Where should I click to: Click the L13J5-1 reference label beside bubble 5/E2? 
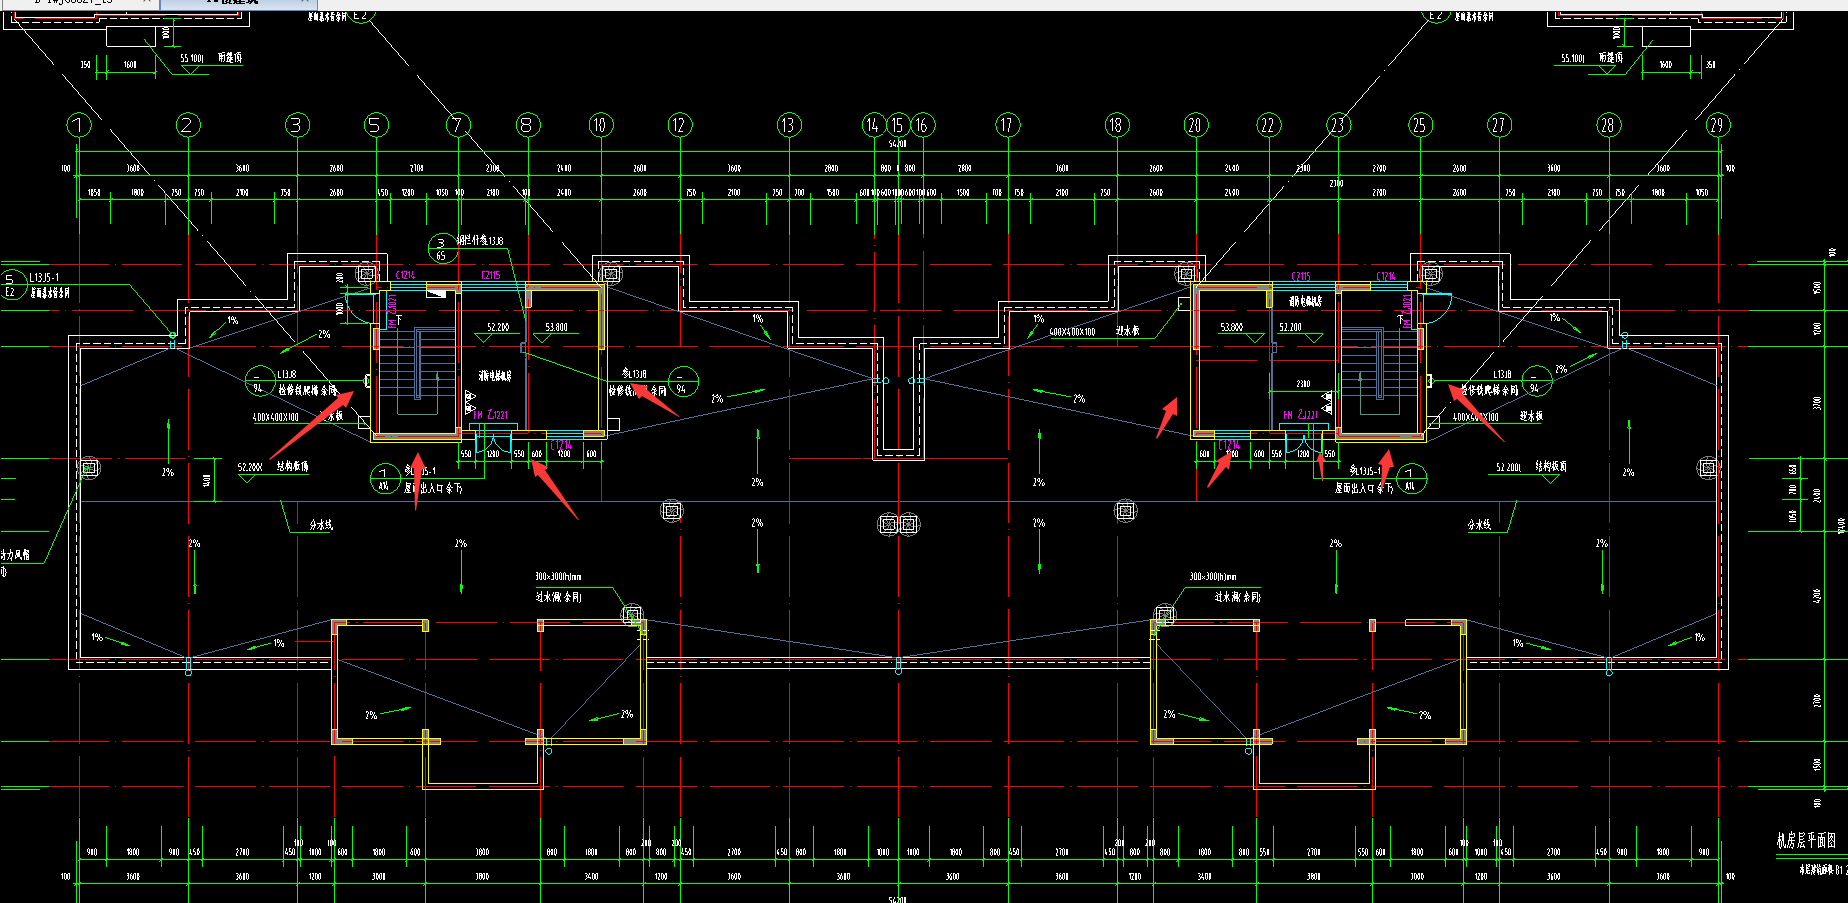44,277
